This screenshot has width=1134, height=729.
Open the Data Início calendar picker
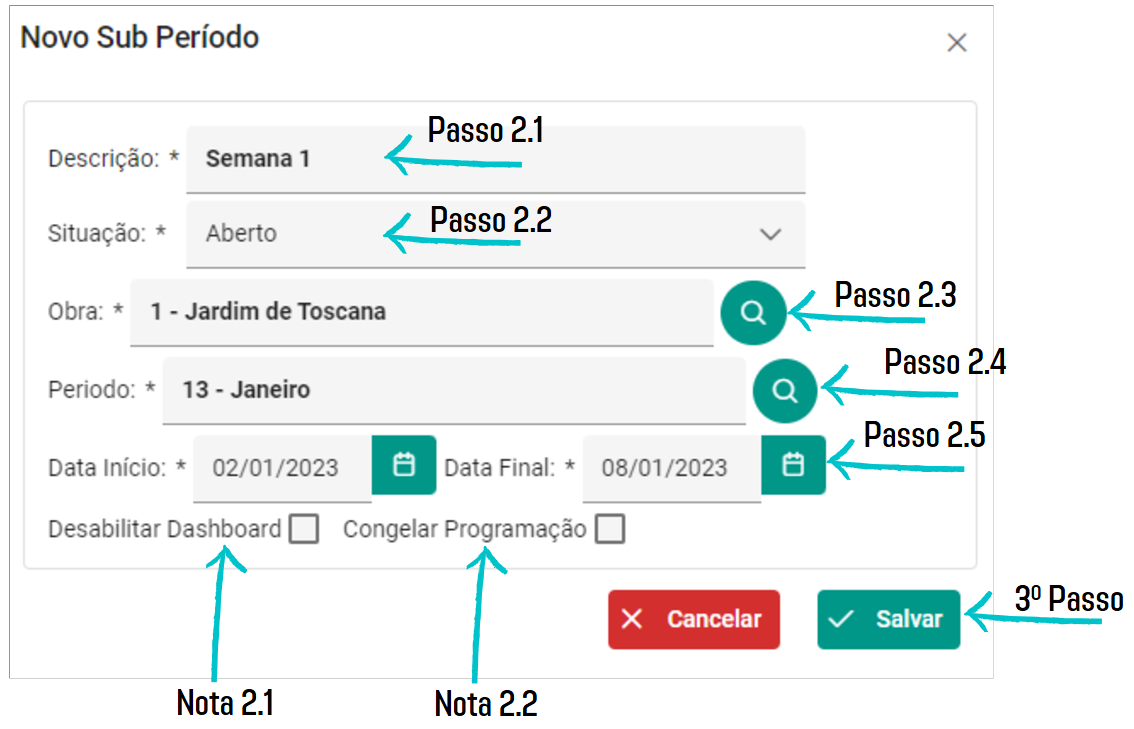404,465
